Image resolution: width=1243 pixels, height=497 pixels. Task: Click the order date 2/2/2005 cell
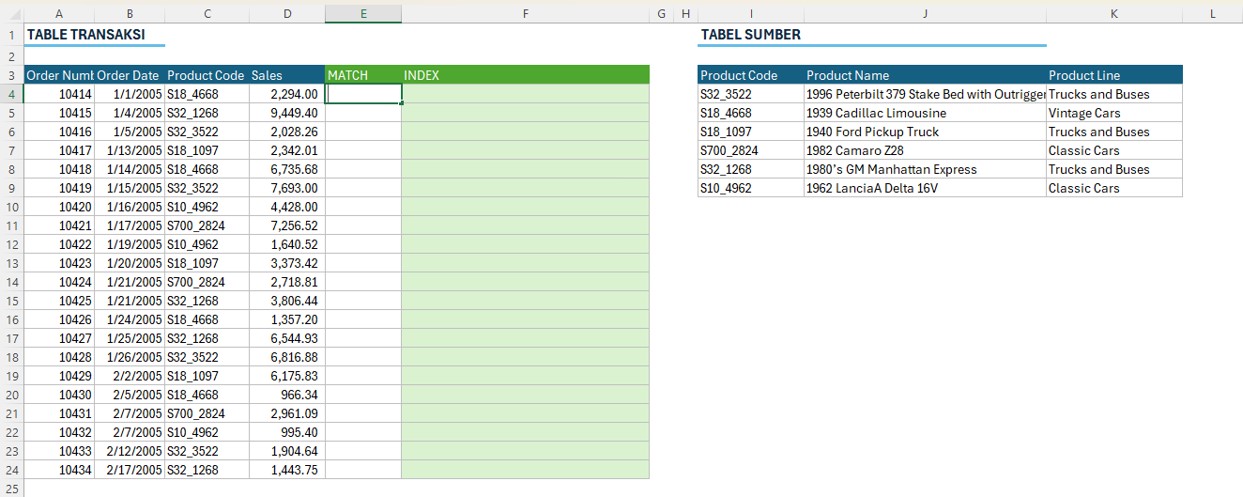coord(129,376)
